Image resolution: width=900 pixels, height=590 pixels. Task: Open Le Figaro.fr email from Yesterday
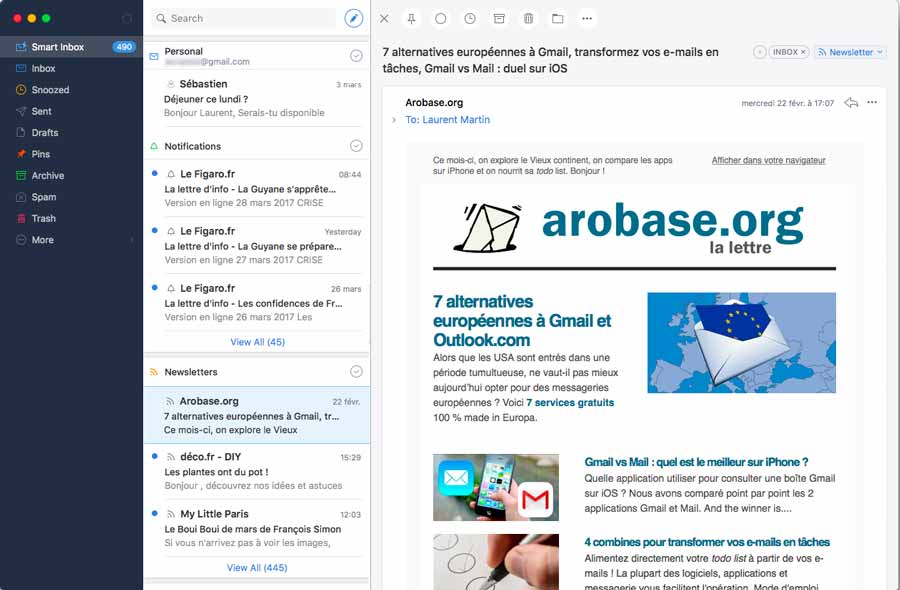coord(257,246)
